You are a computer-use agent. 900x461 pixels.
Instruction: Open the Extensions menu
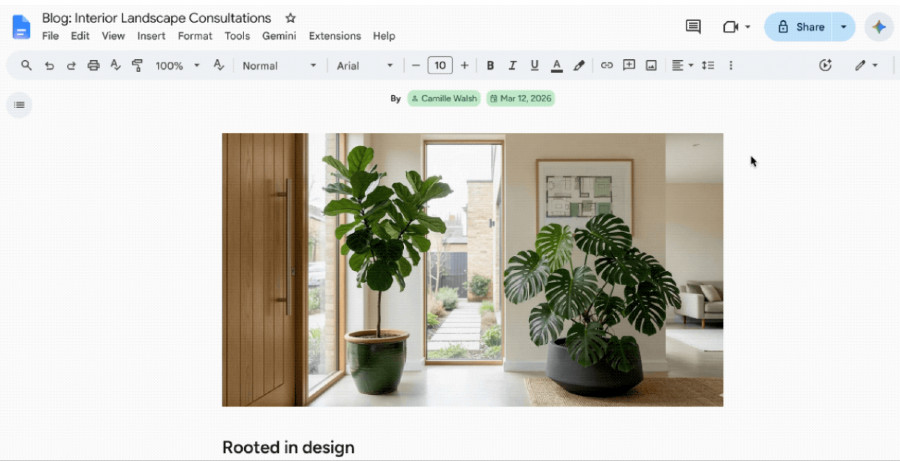[335, 36]
